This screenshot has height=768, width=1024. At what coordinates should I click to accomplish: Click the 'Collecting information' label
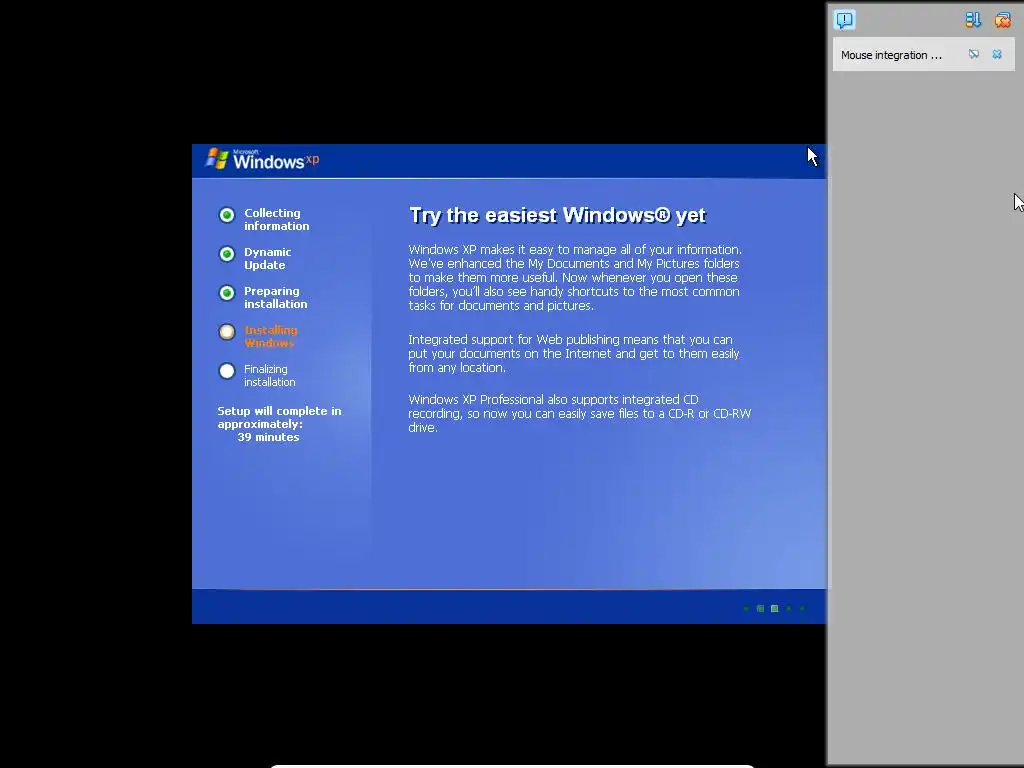tap(276, 219)
